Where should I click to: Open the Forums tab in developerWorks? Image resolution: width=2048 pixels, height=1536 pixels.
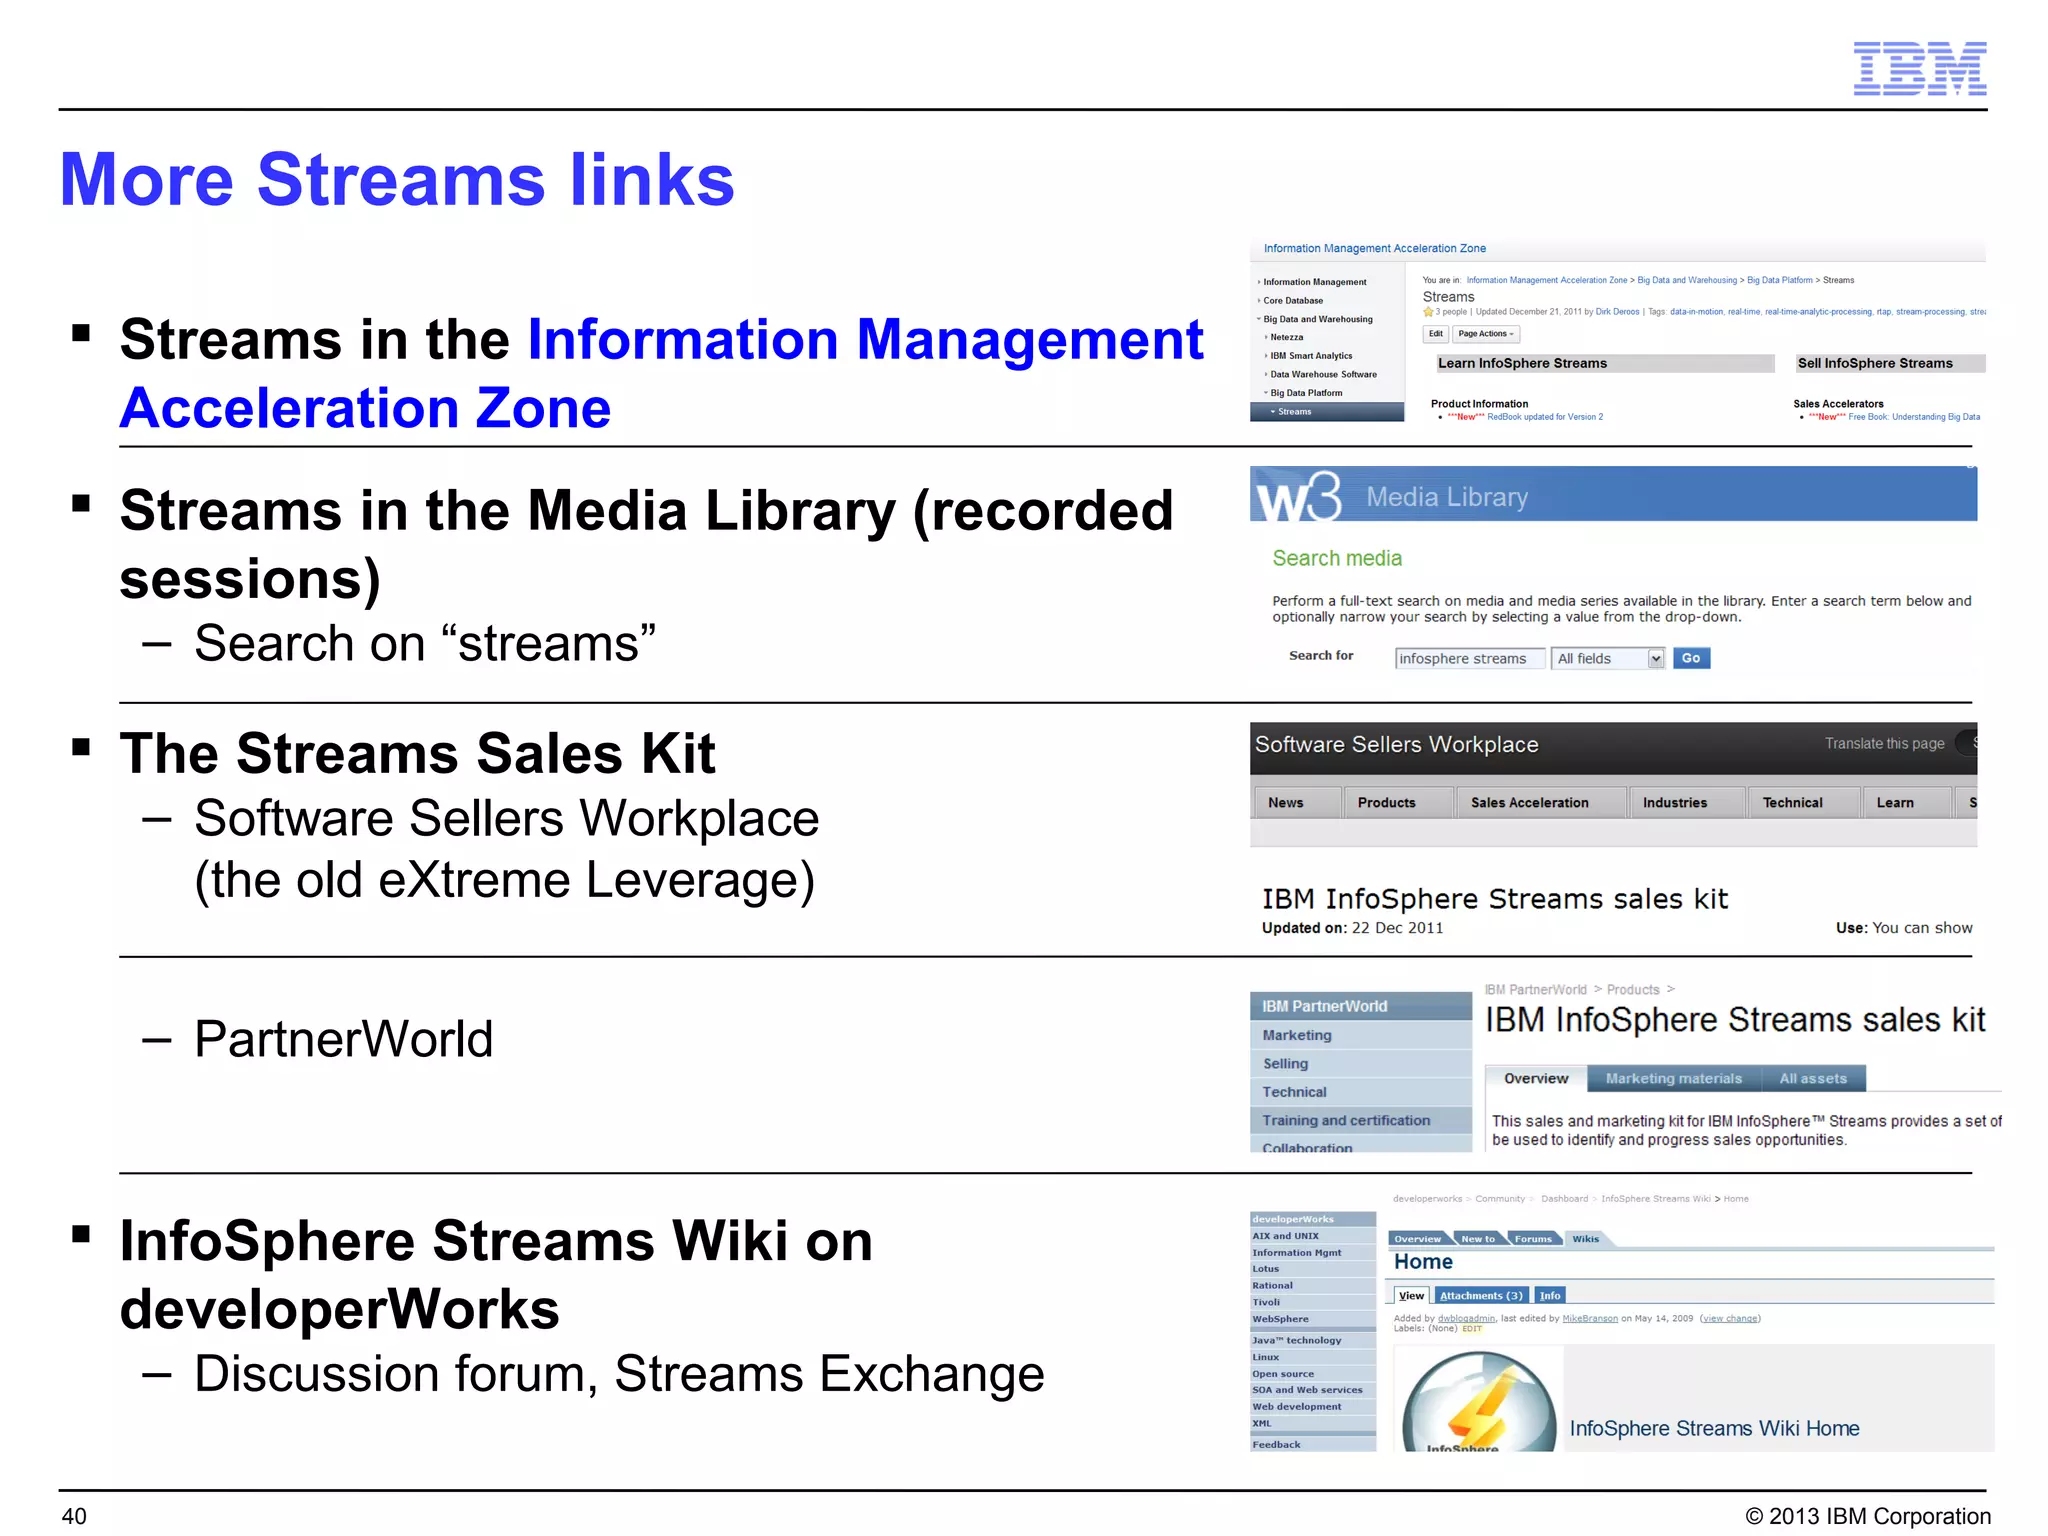click(1532, 1239)
